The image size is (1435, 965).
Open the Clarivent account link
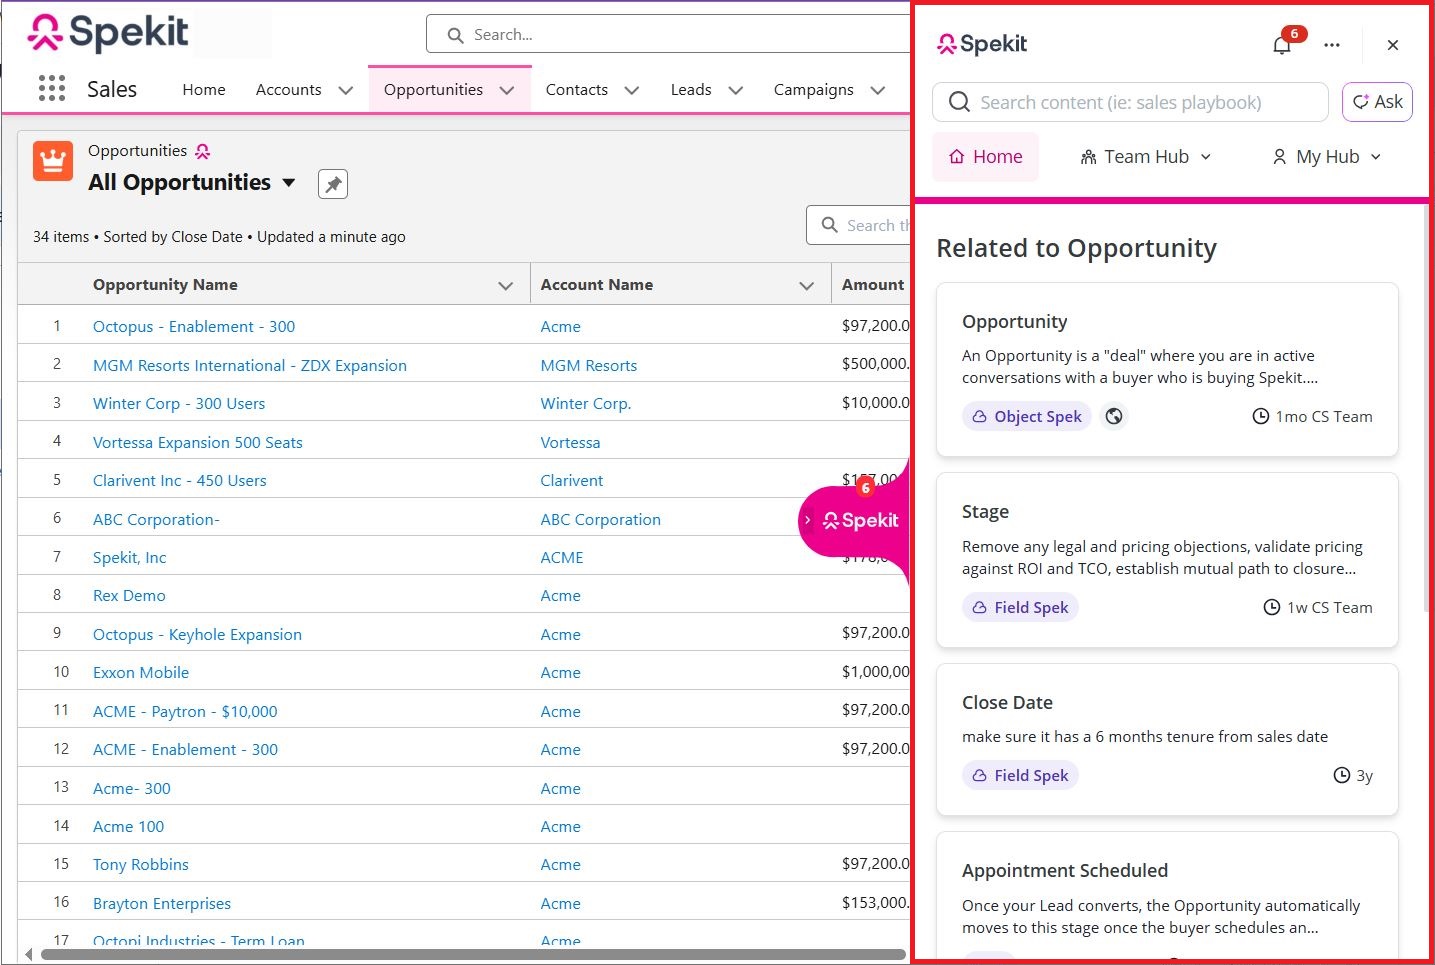pos(572,480)
